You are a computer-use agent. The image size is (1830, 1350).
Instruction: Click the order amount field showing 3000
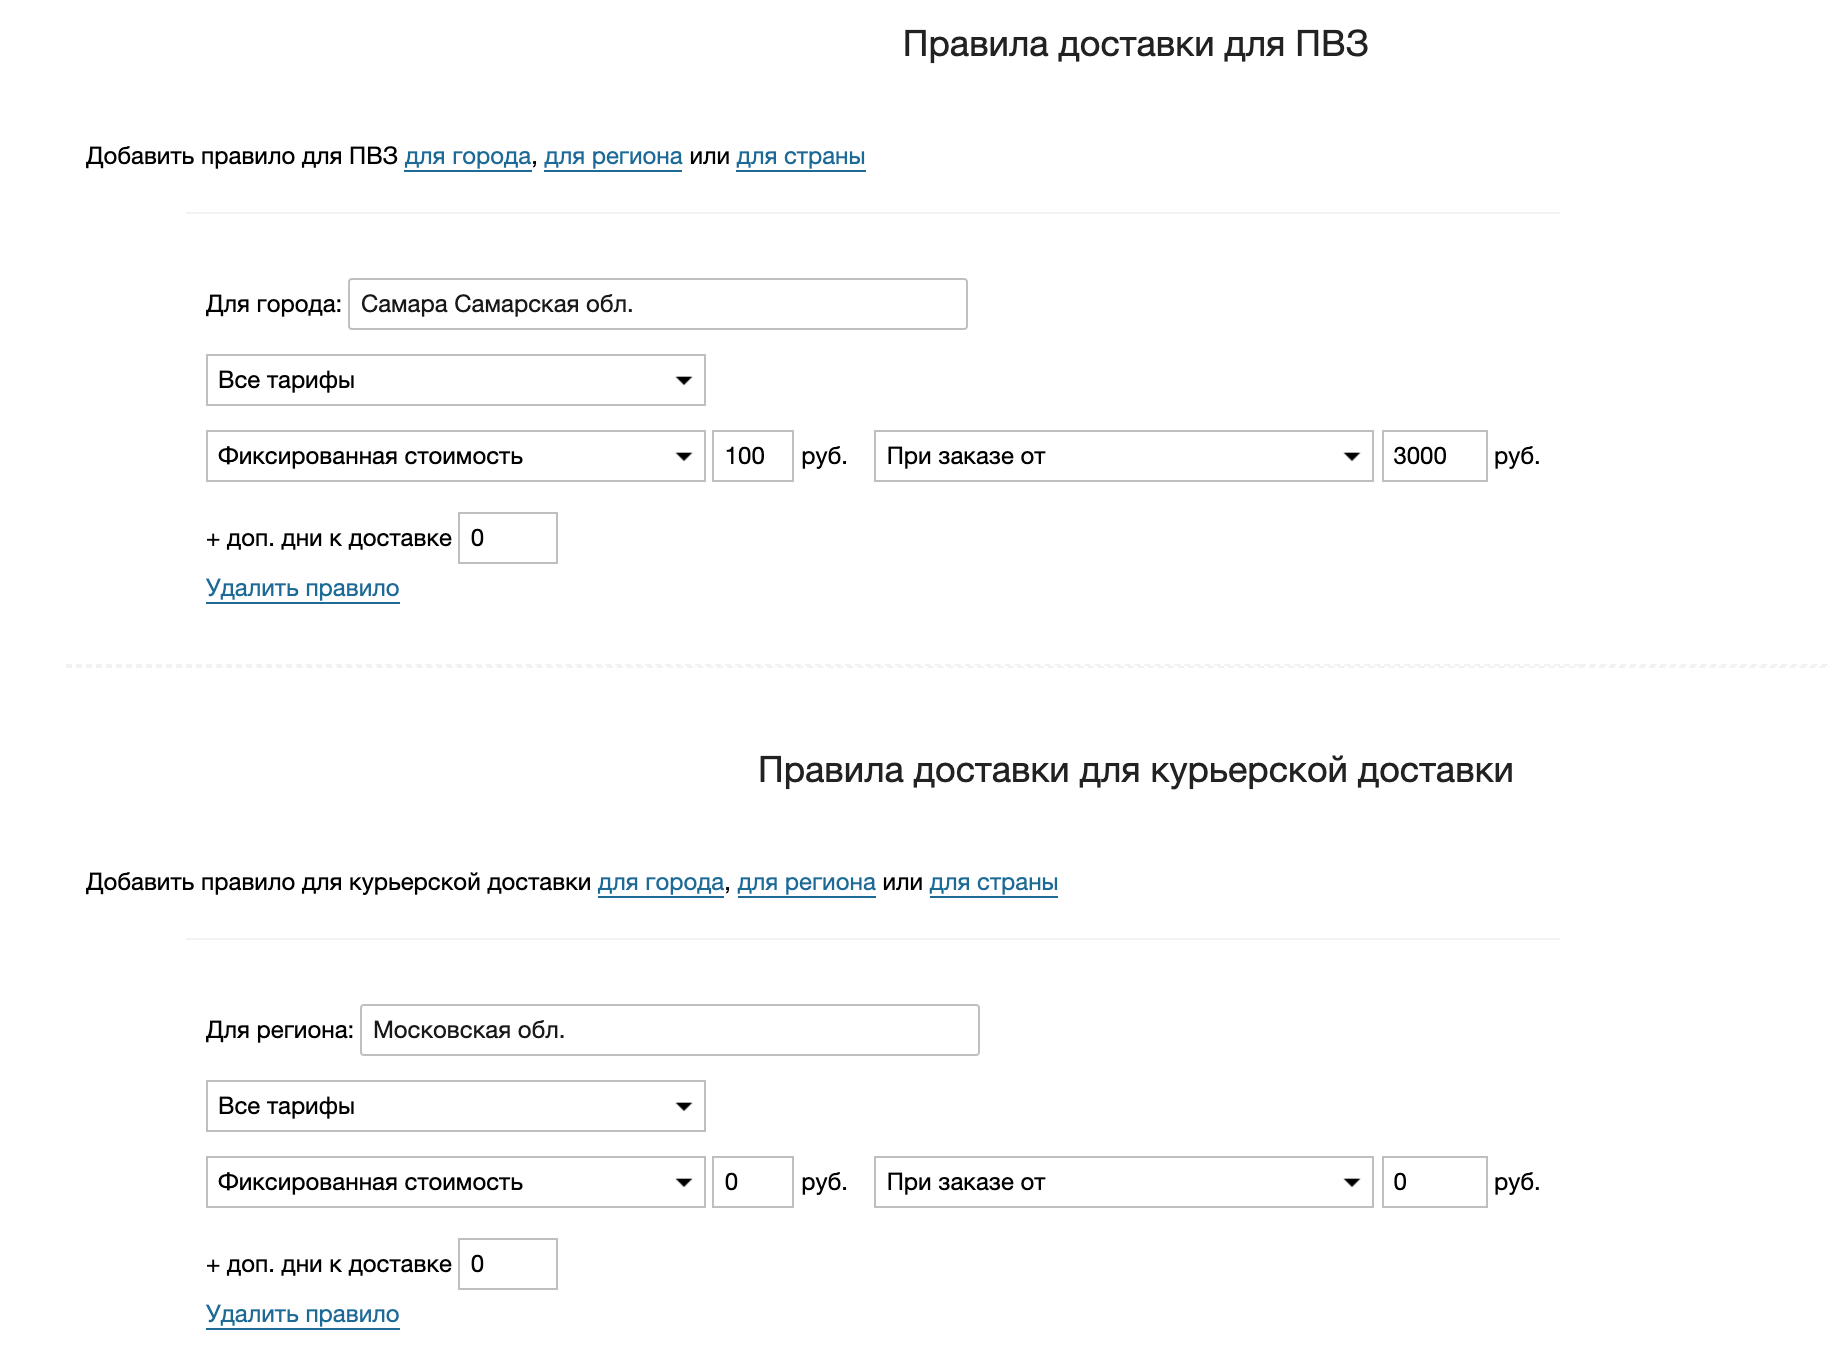coord(1433,456)
